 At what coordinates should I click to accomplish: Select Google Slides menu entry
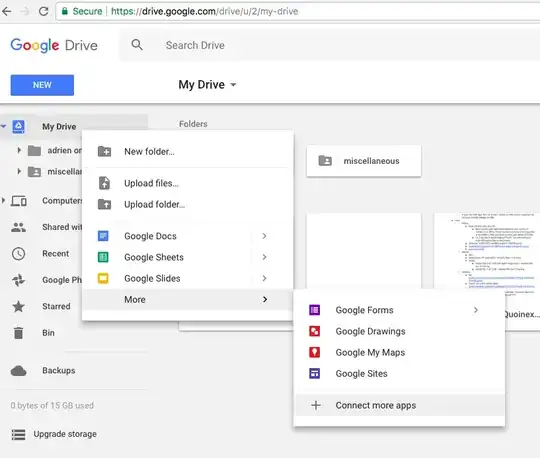pos(188,278)
